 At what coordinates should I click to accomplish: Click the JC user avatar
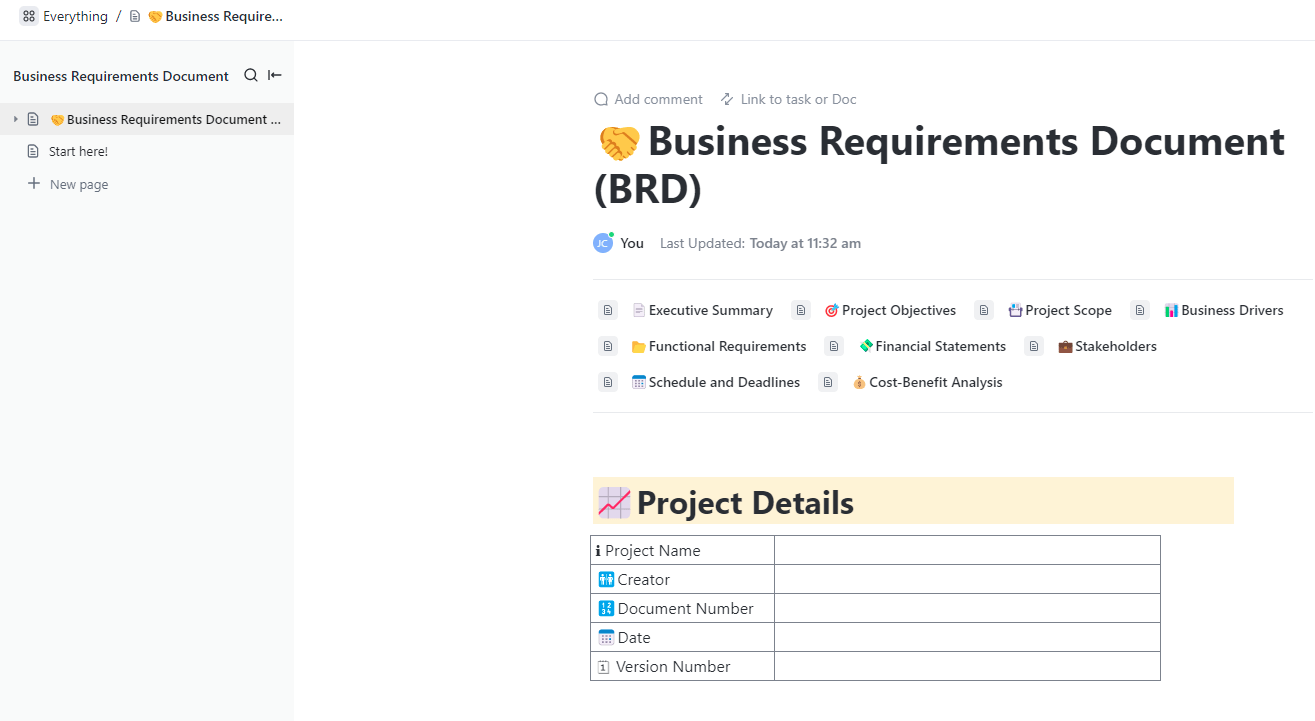[603, 243]
